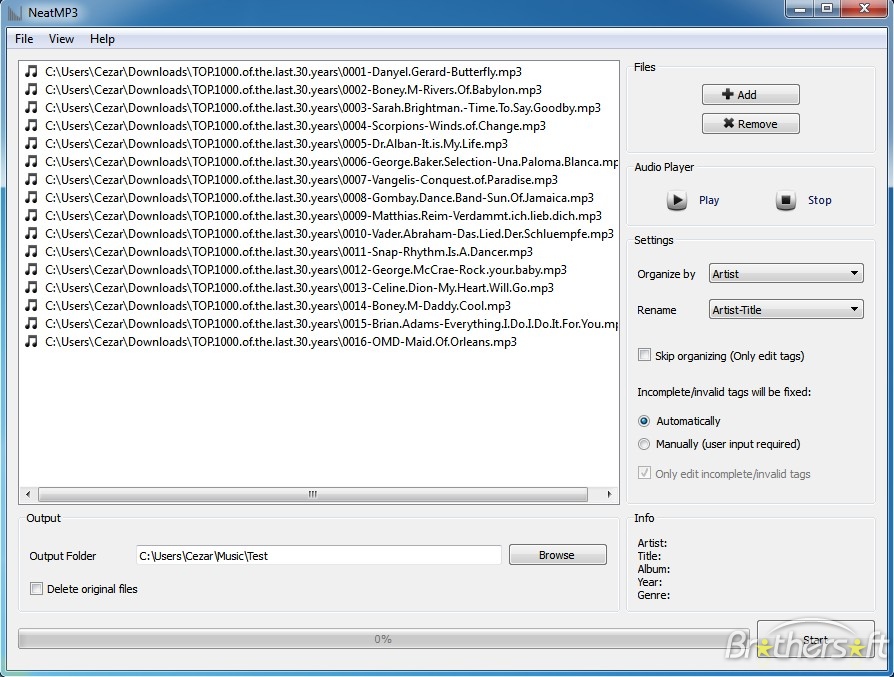Click music note icon beside OMD-Maid.Of.Orleans
This screenshot has width=894, height=677.
[x=31, y=342]
